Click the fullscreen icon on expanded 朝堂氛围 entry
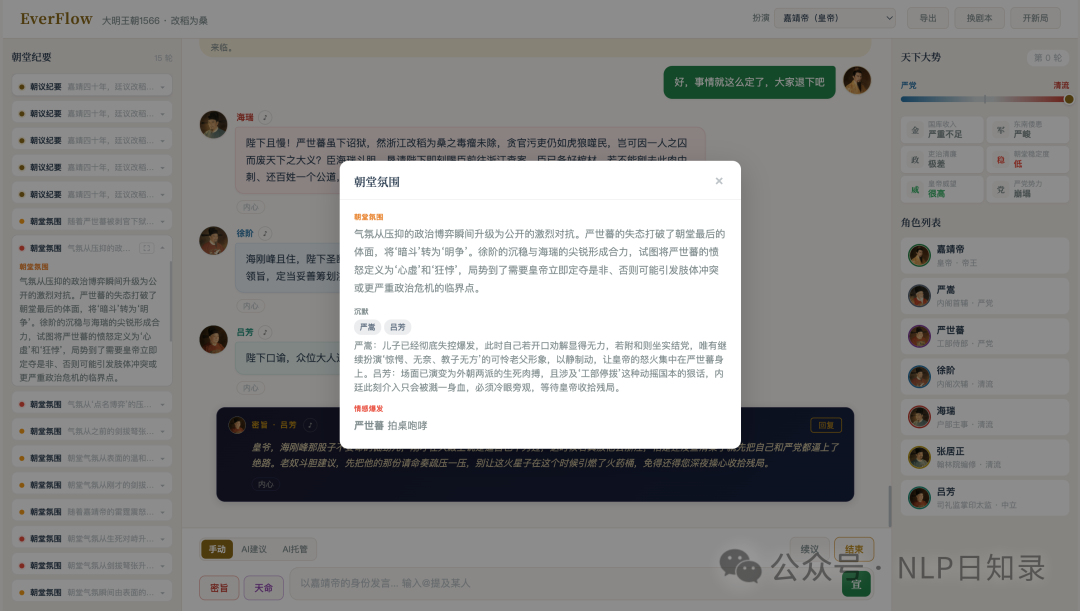Viewport: 1080px width, 611px height. (147, 247)
